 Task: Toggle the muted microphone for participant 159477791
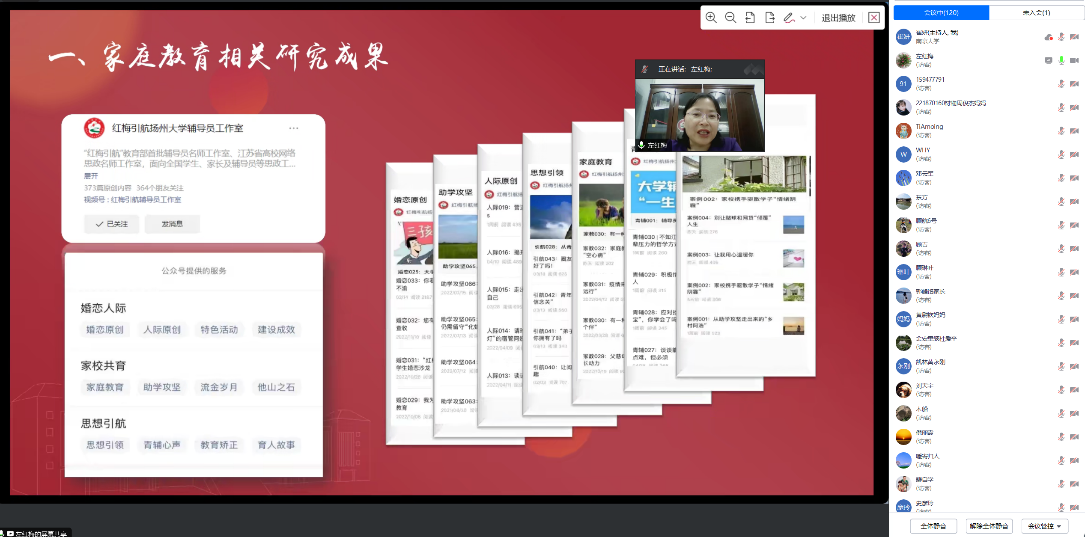click(1061, 83)
